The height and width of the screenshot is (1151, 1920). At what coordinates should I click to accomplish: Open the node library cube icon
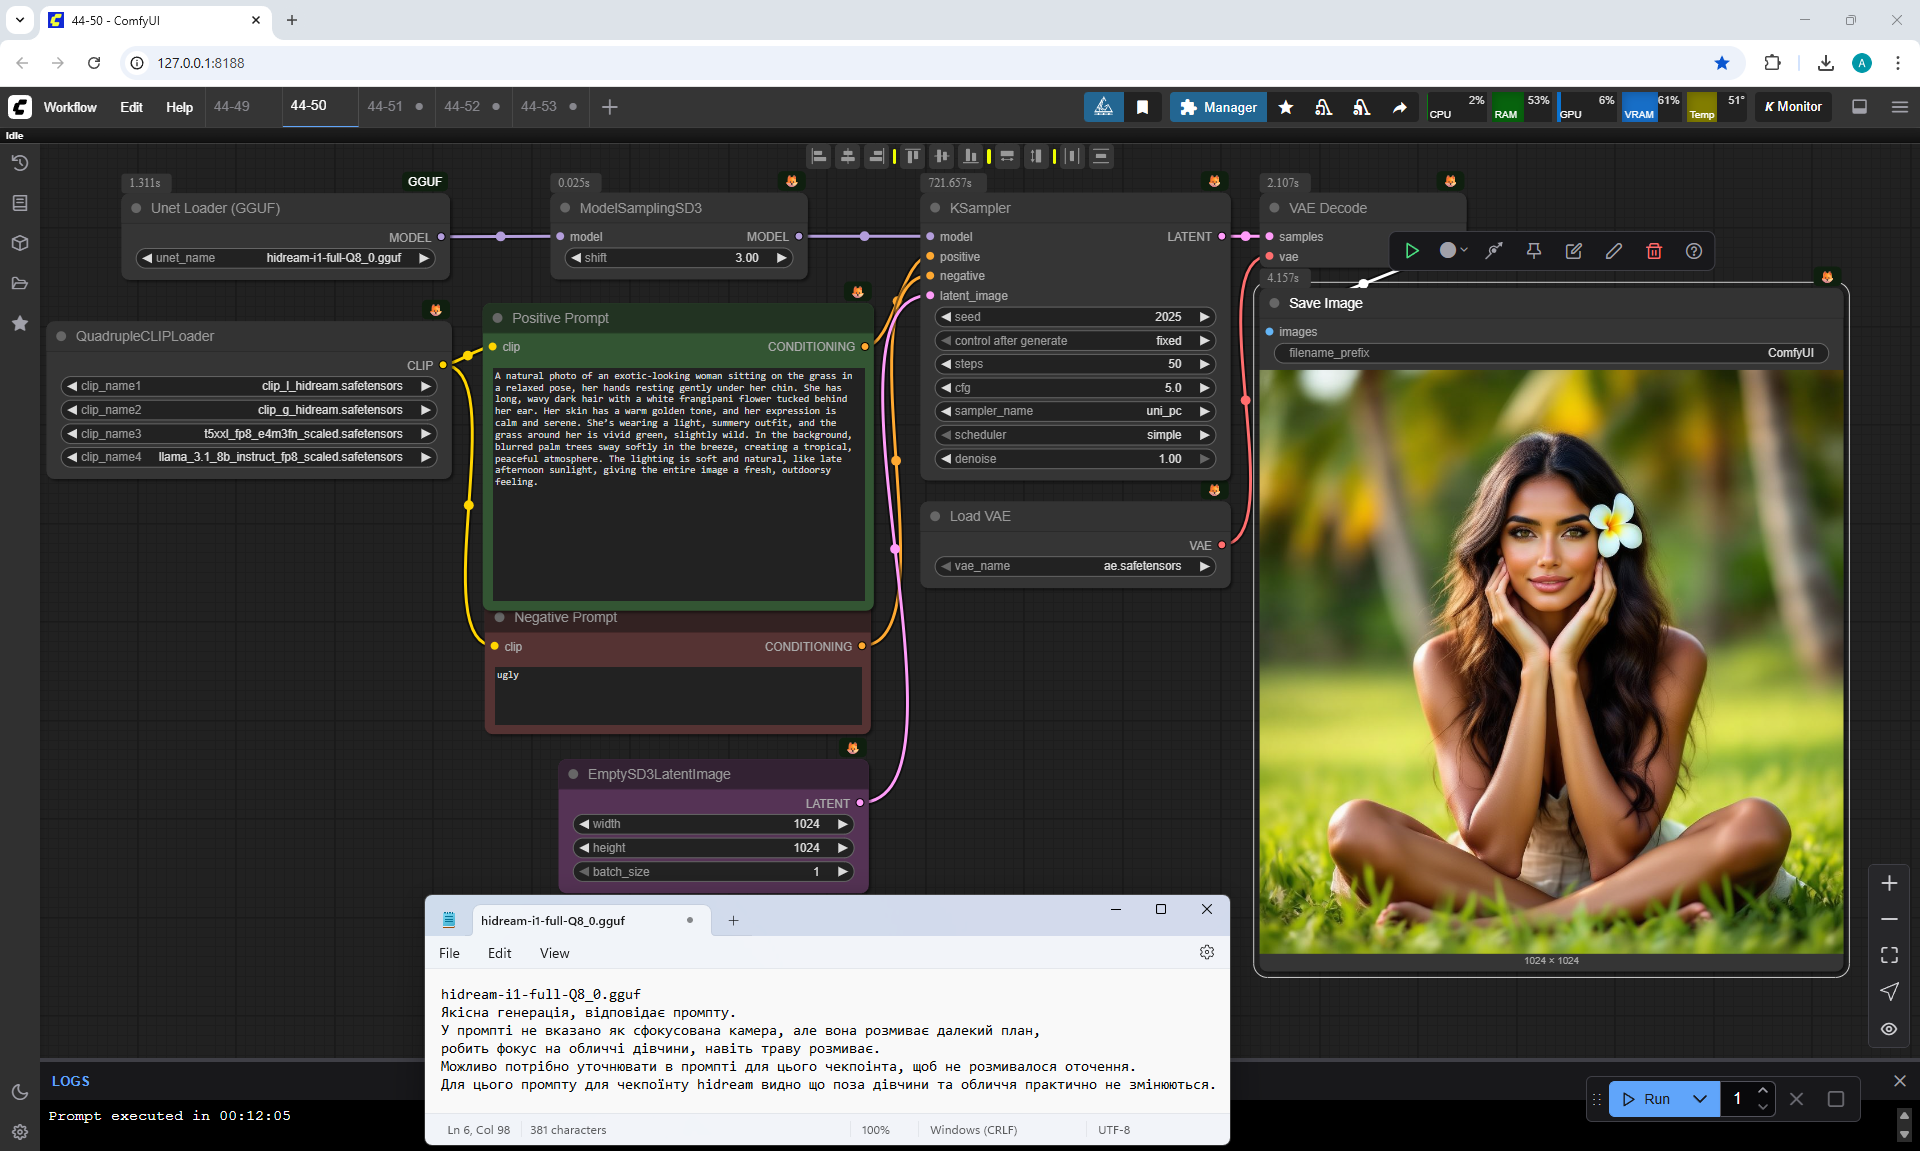(x=20, y=243)
